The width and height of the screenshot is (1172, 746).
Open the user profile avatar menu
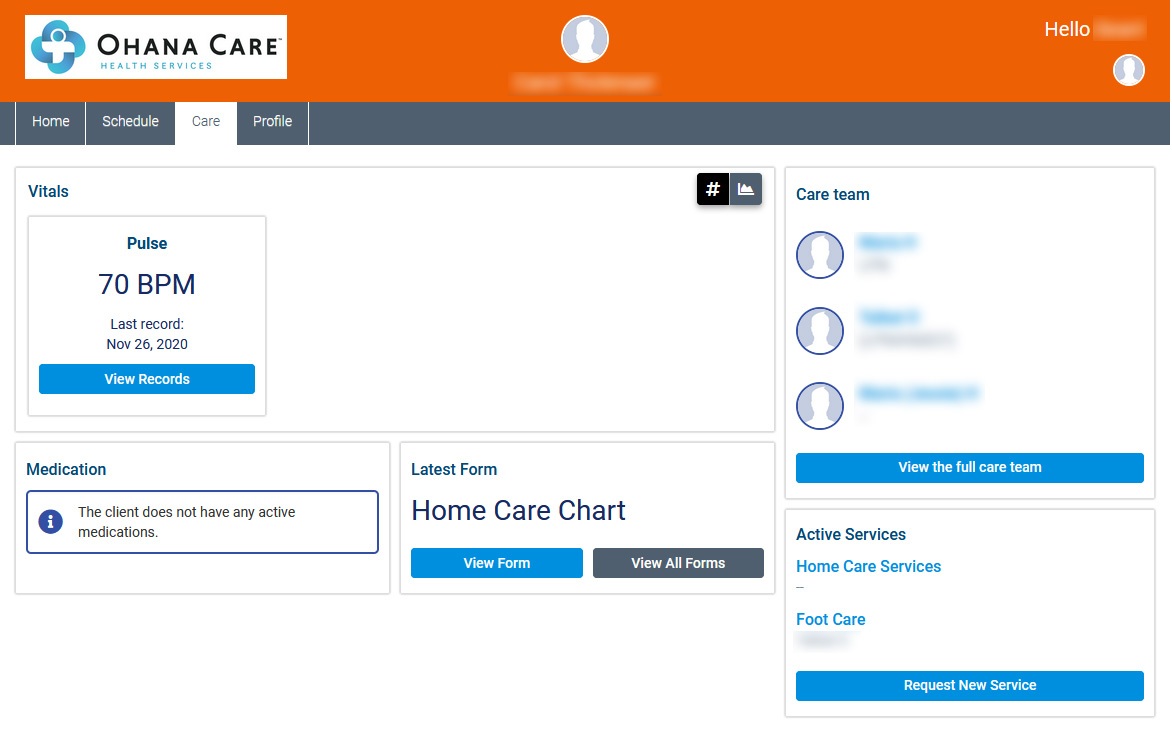pos(1128,70)
